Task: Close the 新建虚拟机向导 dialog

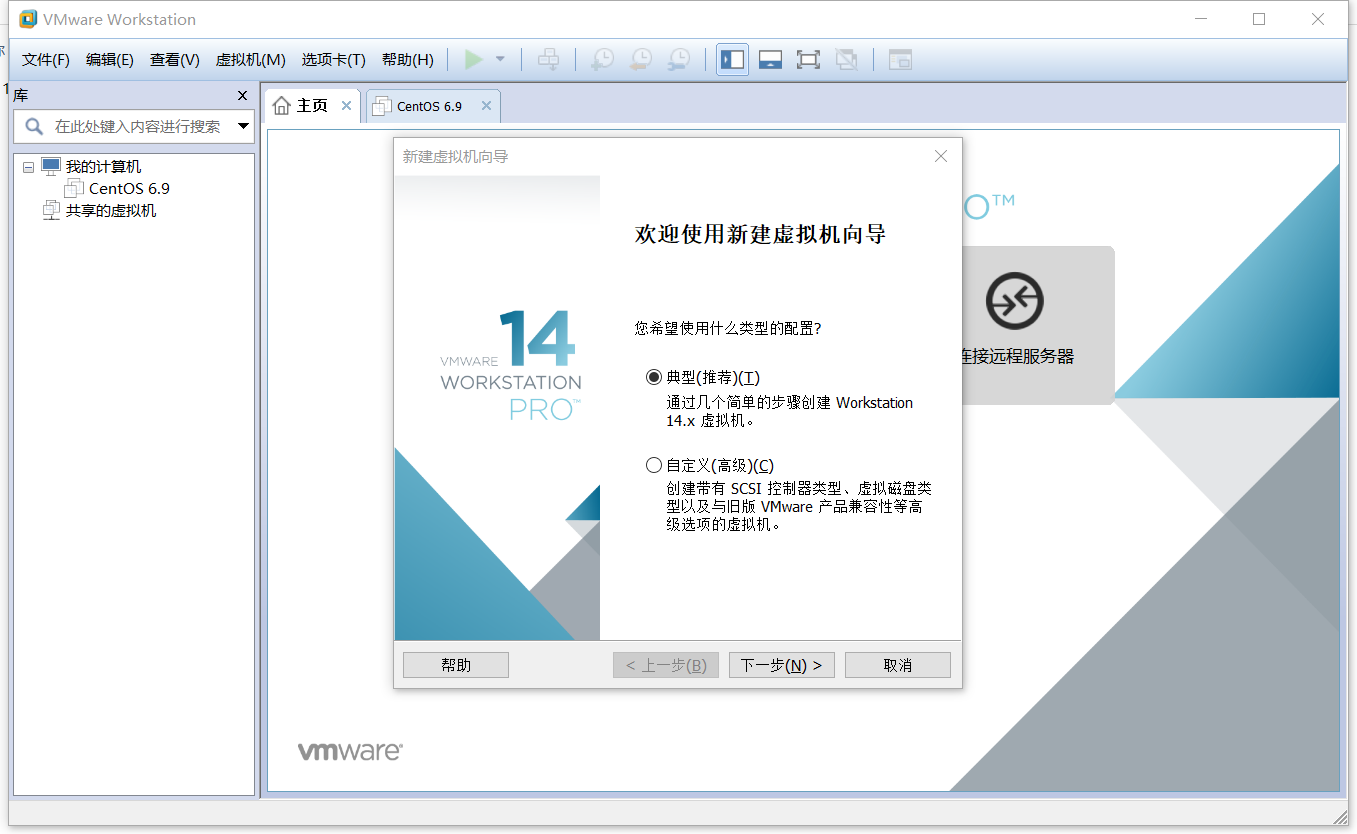Action: 940,156
